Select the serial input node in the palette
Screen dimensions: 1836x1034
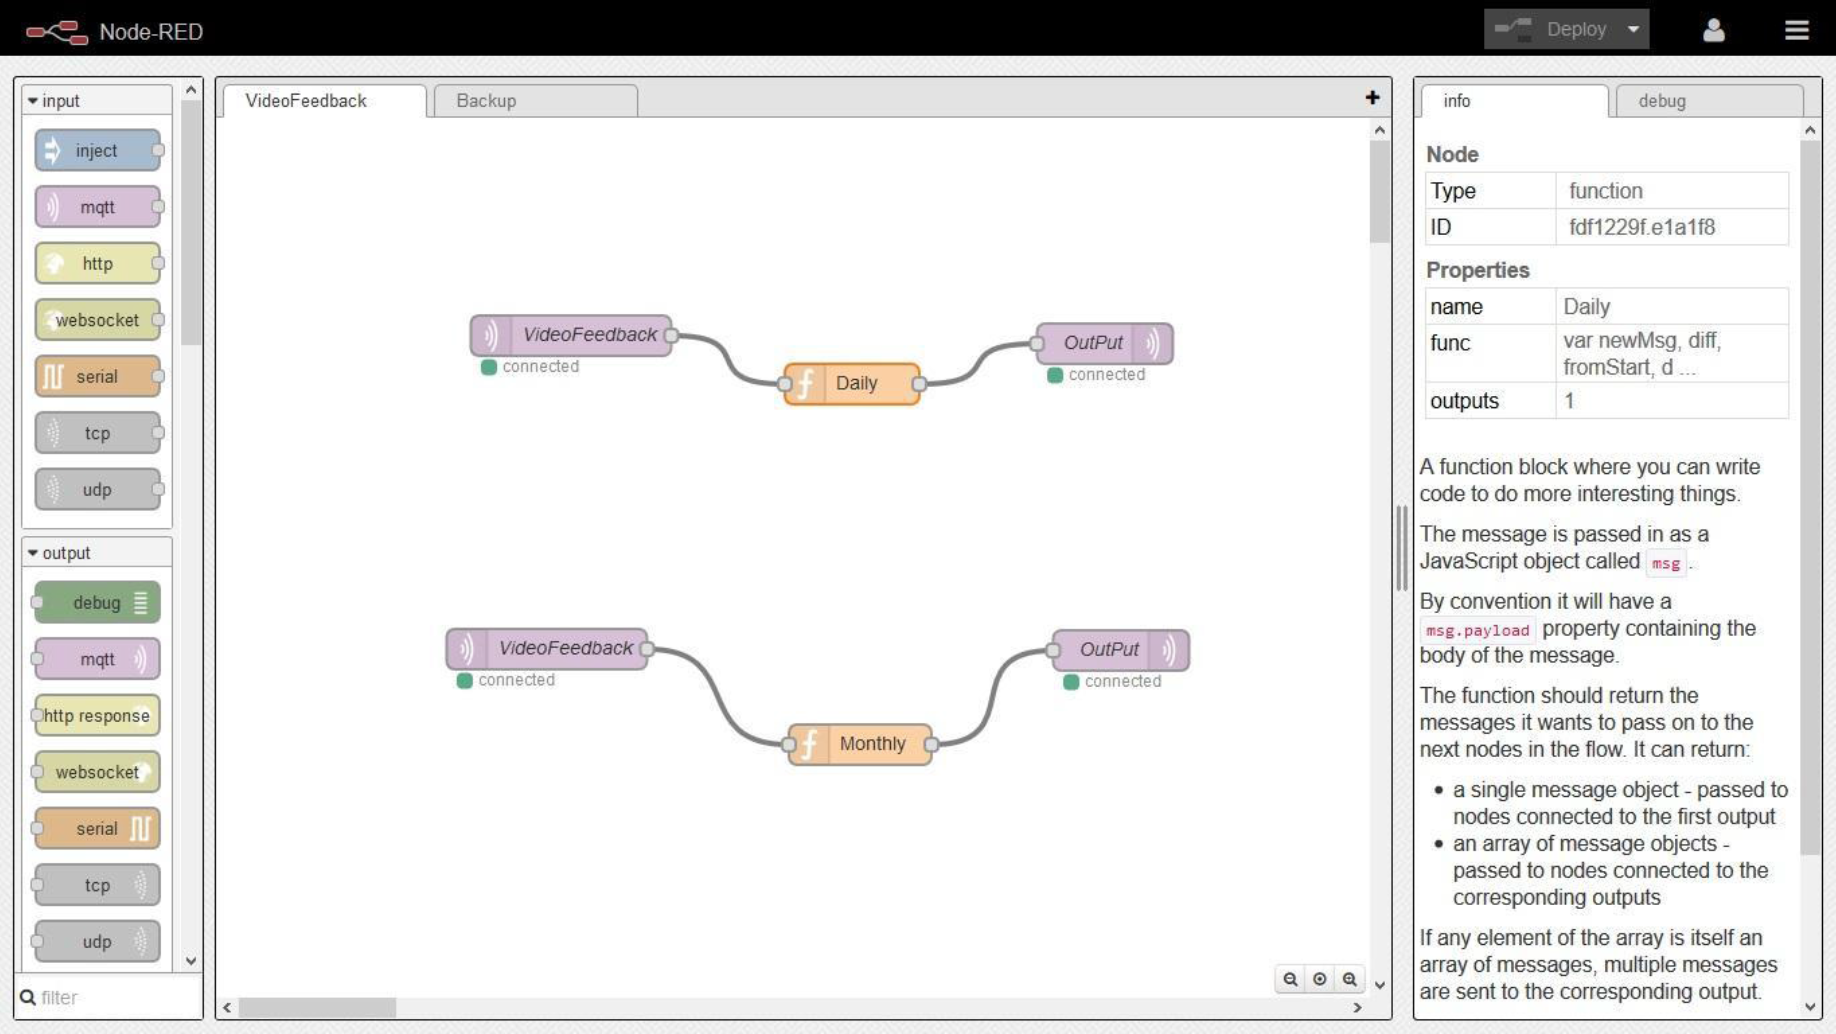tap(97, 377)
